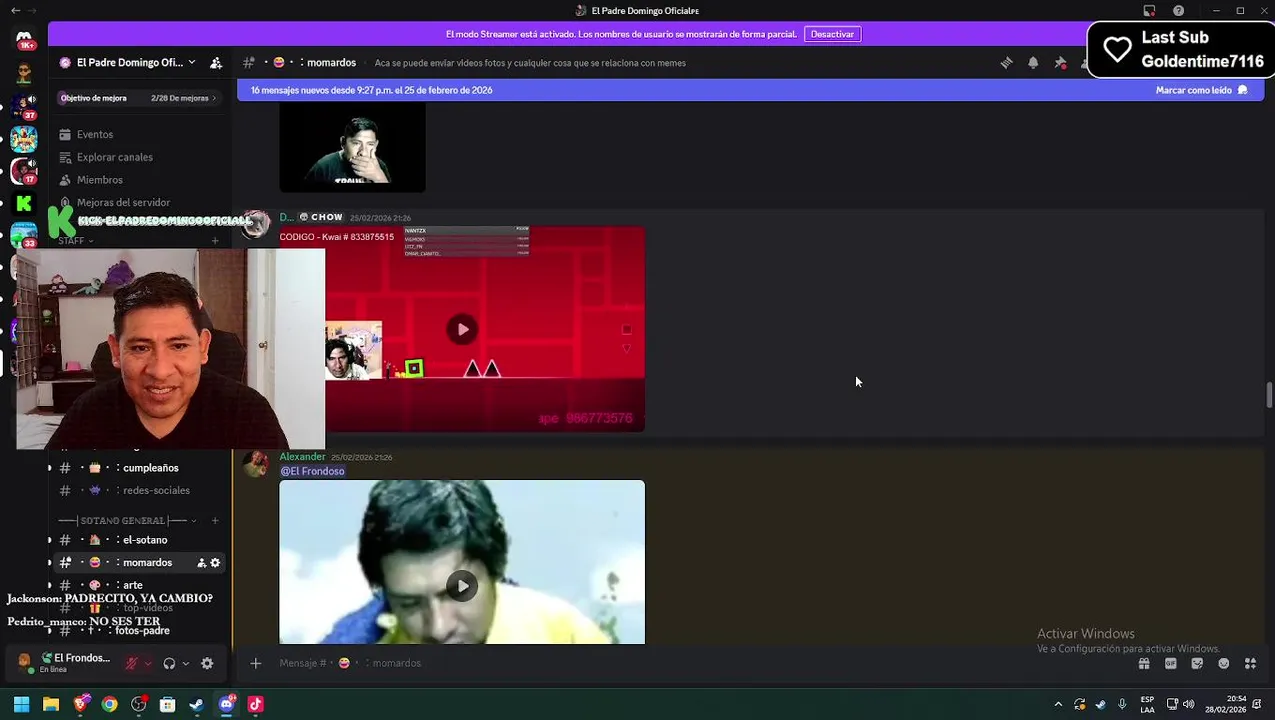
Task: Open Brave browser from taskbar
Action: pyautogui.click(x=81, y=704)
